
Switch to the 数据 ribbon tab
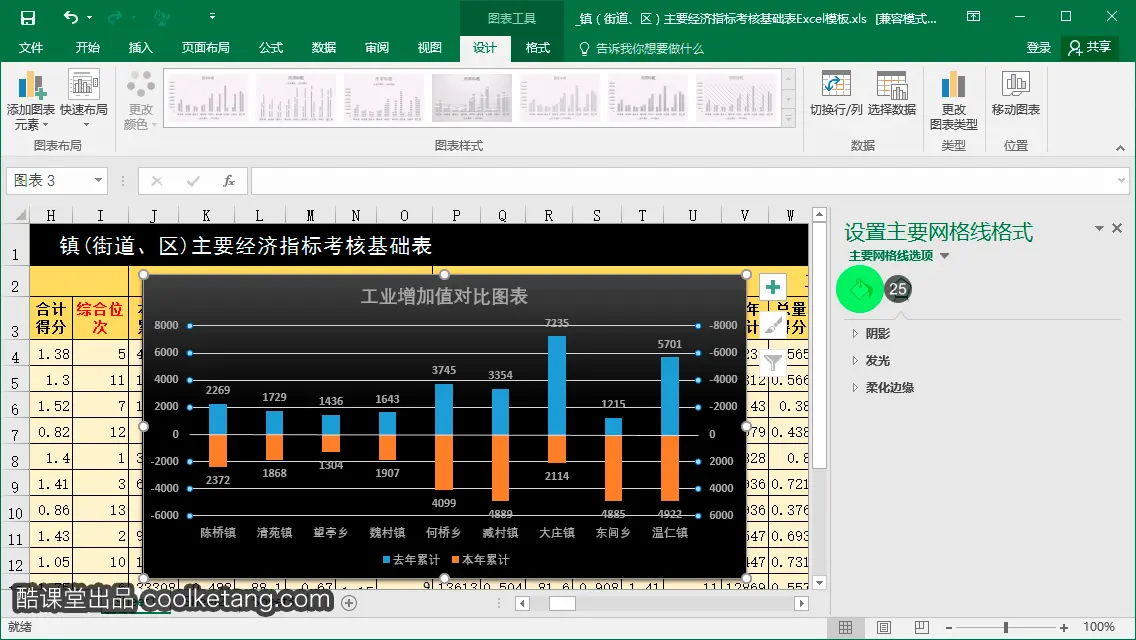pos(324,48)
